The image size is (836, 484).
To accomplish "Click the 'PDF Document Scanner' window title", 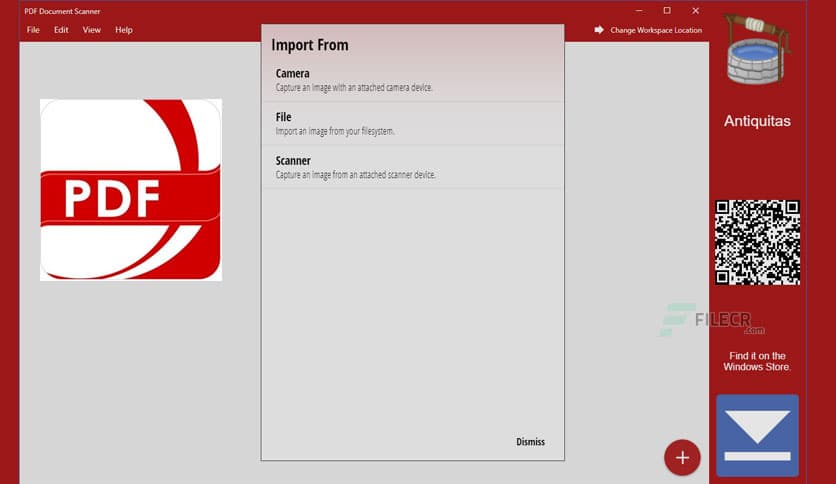I will 62,11.
